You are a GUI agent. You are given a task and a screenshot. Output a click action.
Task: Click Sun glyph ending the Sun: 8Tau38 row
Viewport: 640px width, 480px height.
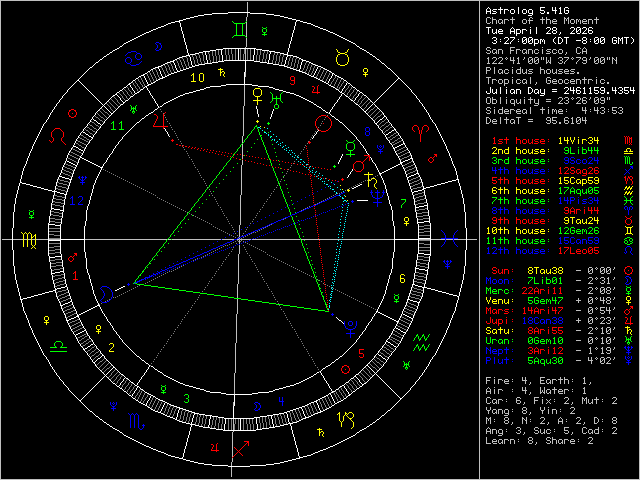pyautogui.click(x=629, y=271)
